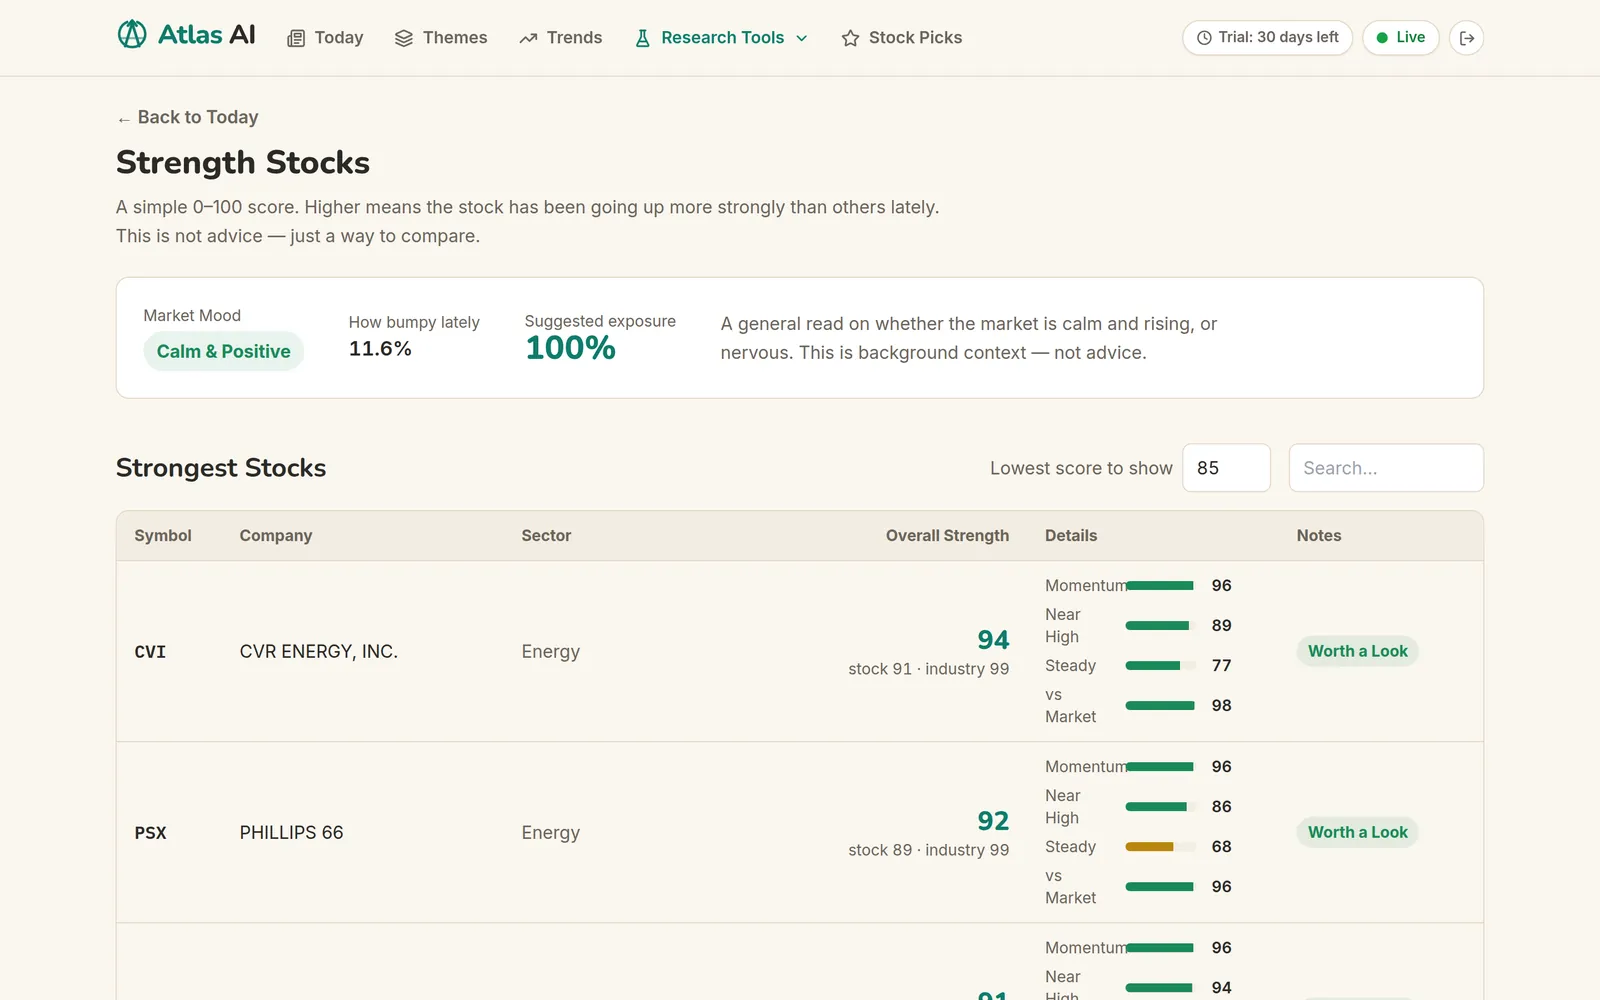Click the Market Mood label
Viewport: 1600px width, 1000px height.
pos(192,316)
